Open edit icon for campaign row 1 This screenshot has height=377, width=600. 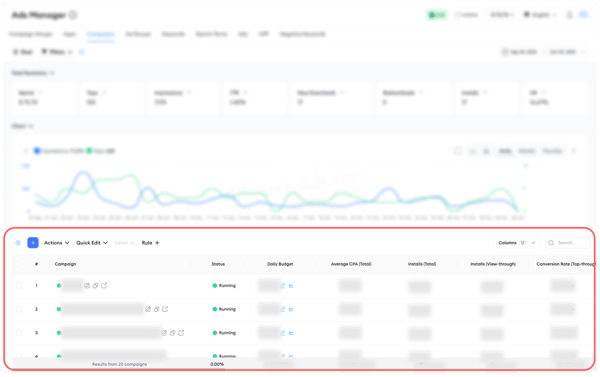[87, 286]
